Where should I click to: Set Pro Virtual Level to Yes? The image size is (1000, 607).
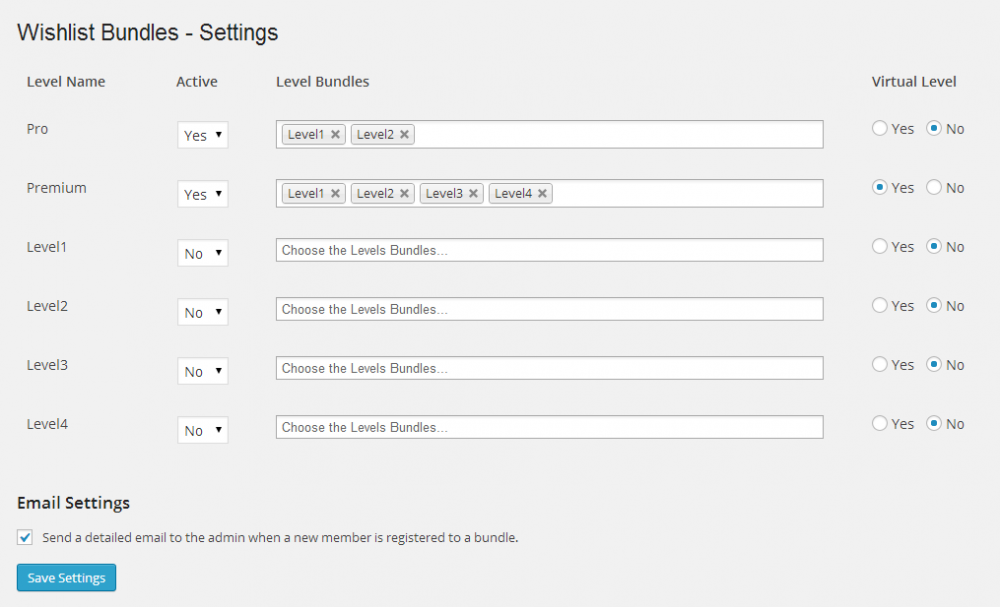[x=880, y=128]
